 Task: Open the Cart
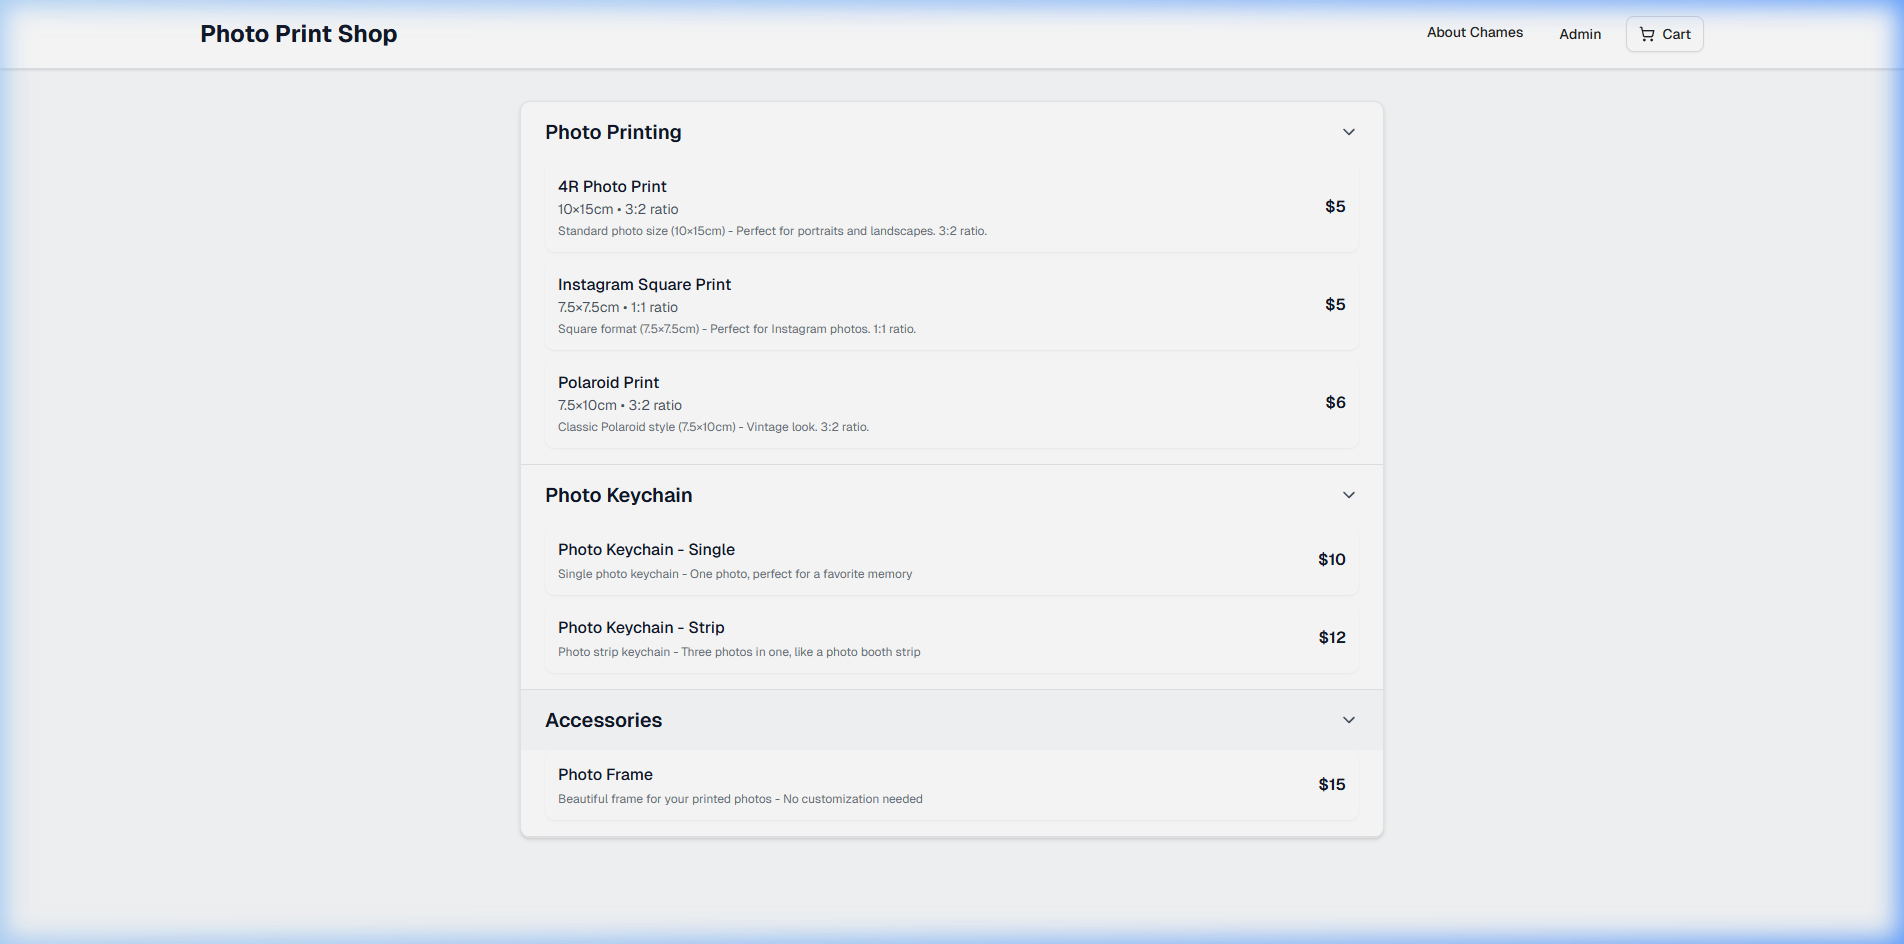tap(1663, 33)
